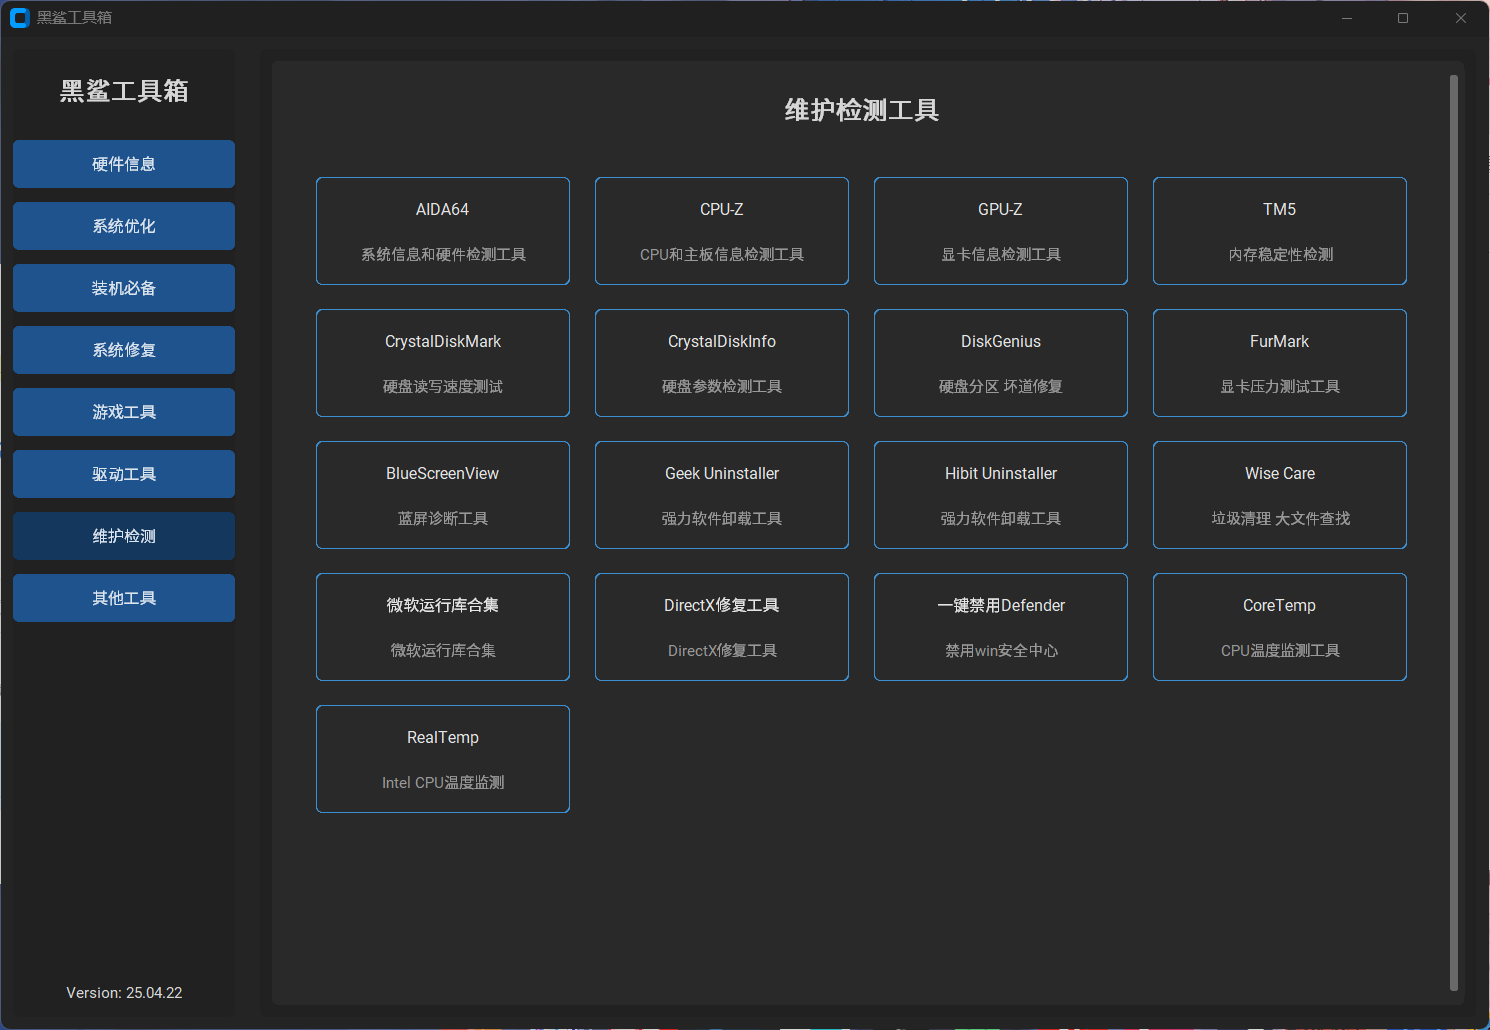Open the 系统修复 section
This screenshot has width=1490, height=1030.
click(124, 350)
